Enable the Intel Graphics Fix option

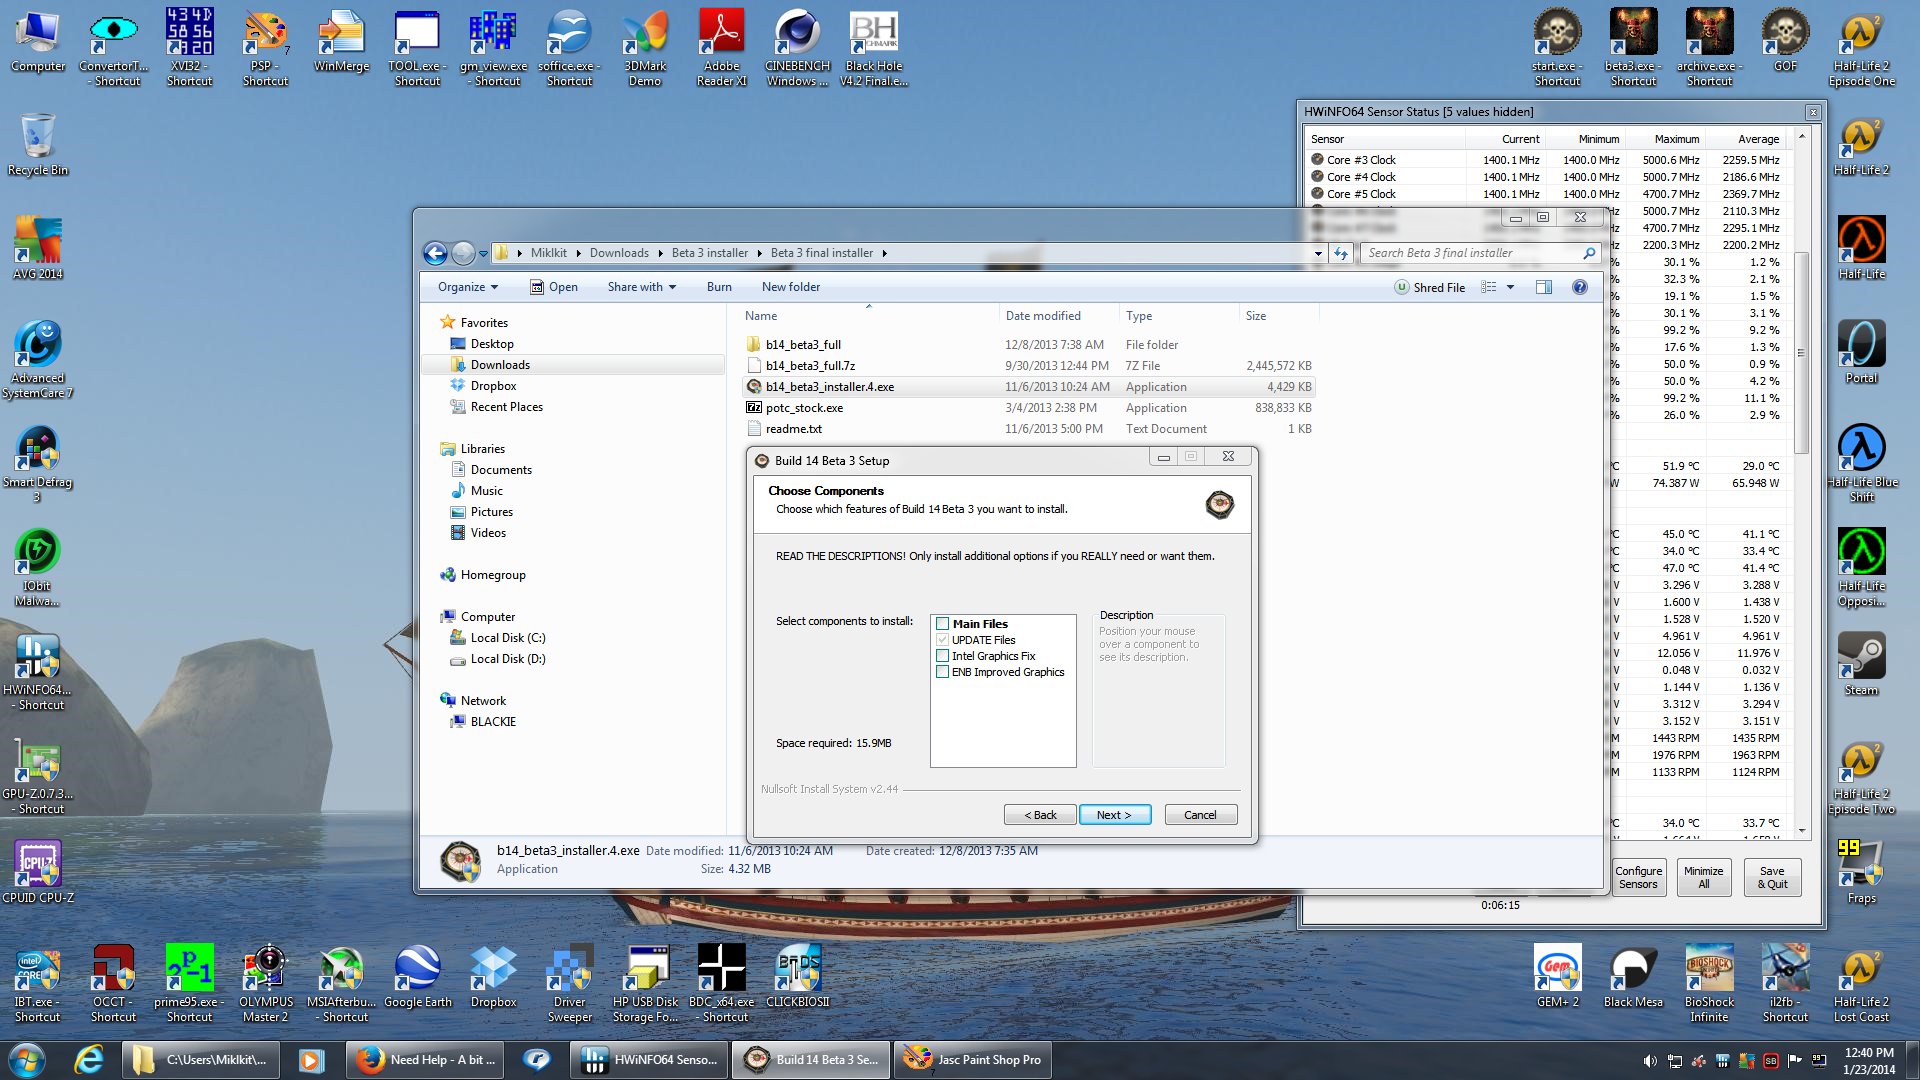[942, 656]
